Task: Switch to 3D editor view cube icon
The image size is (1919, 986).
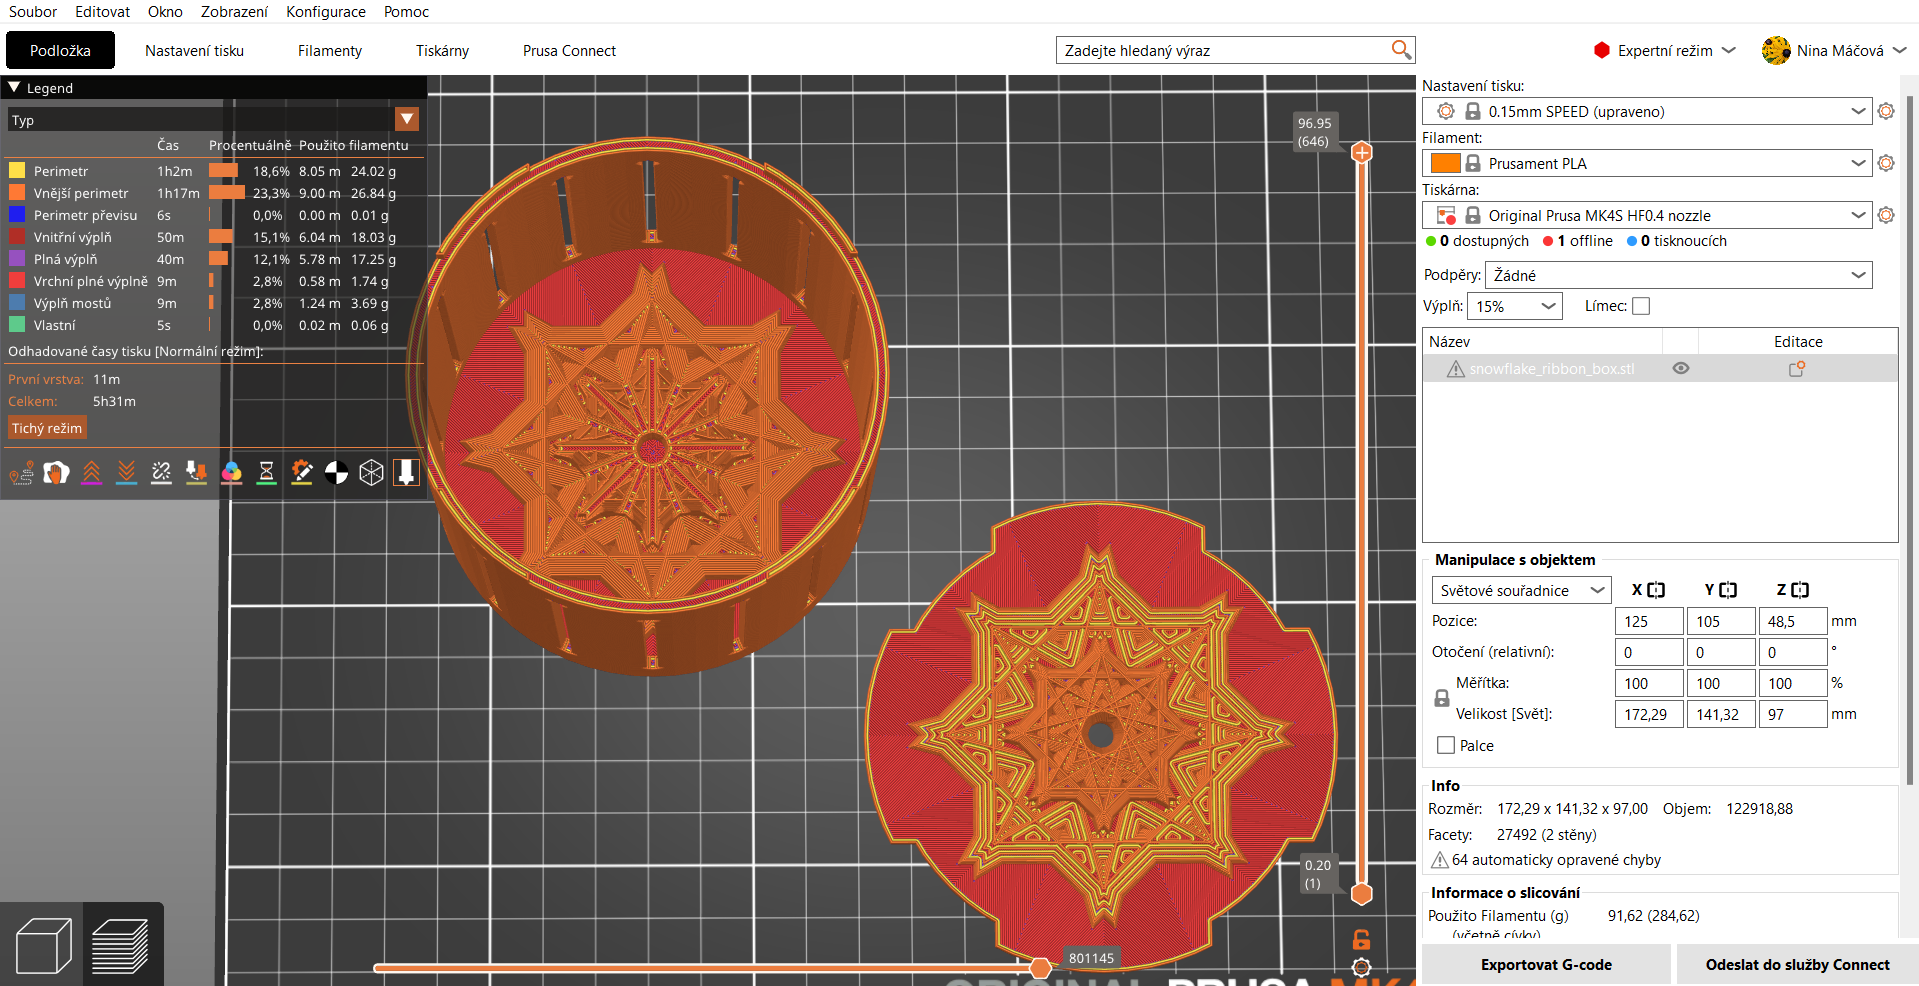Action: coord(44,945)
